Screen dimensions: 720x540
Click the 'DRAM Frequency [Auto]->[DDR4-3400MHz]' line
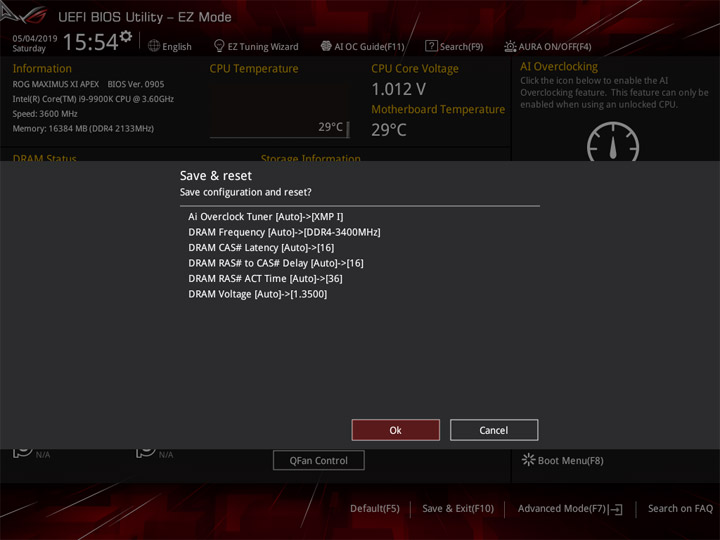point(284,232)
